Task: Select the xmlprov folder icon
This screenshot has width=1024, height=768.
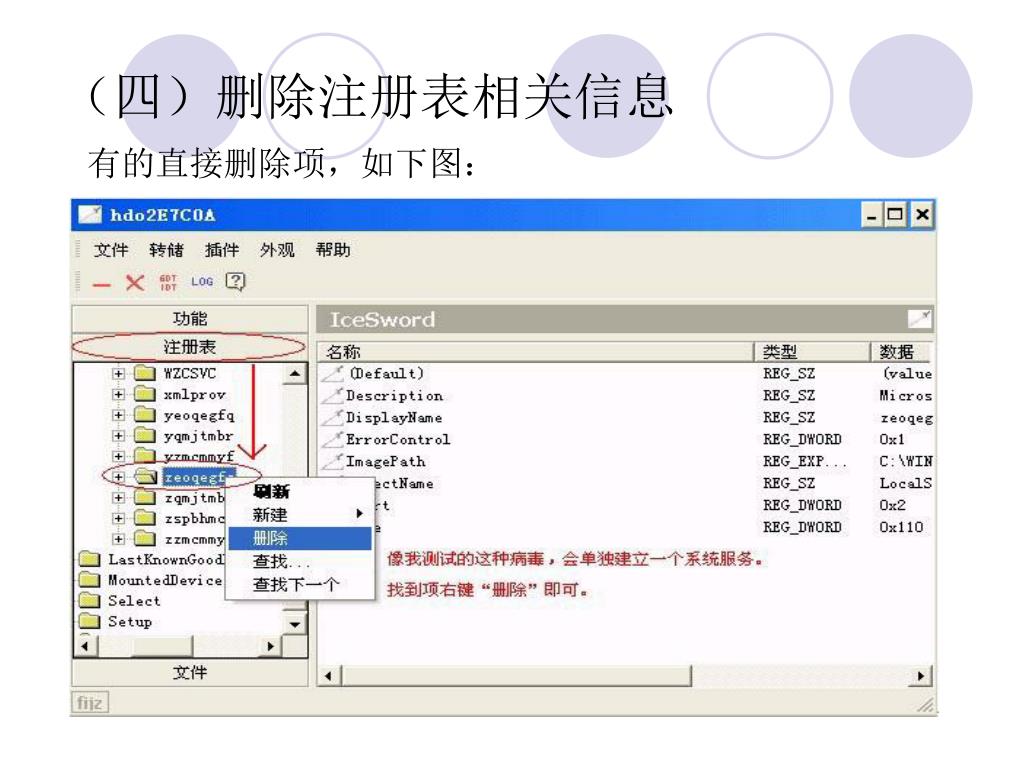Action: pyautogui.click(x=144, y=394)
